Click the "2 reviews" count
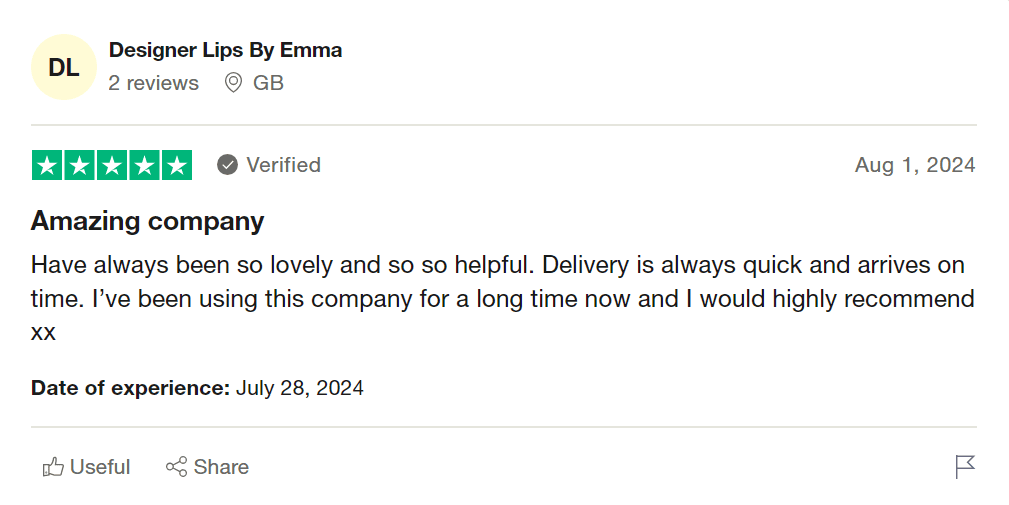The width and height of the screenshot is (1009, 505). point(153,83)
